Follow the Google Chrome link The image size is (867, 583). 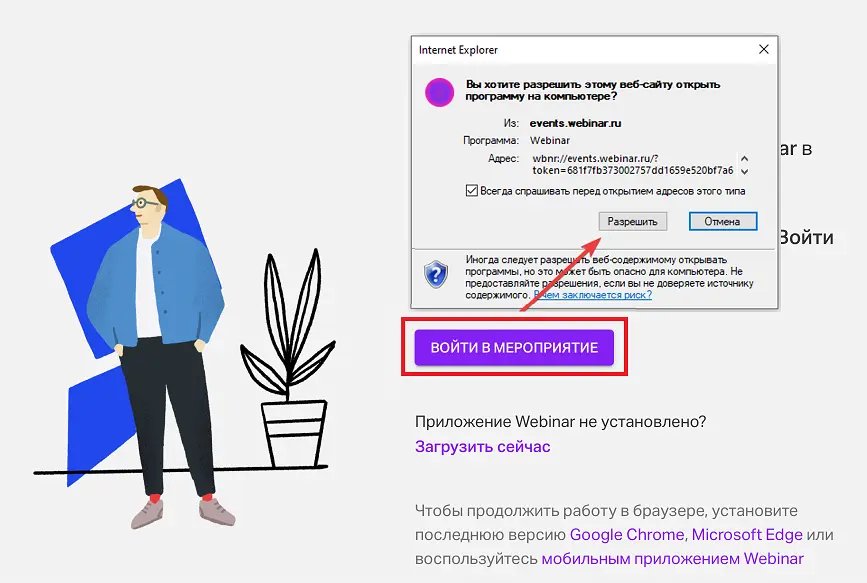coord(627,534)
